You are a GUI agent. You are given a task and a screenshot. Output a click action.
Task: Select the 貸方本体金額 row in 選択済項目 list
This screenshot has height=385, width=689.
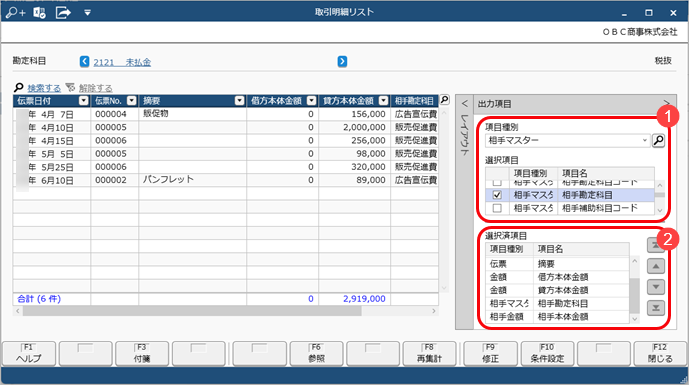pyautogui.click(x=557, y=290)
